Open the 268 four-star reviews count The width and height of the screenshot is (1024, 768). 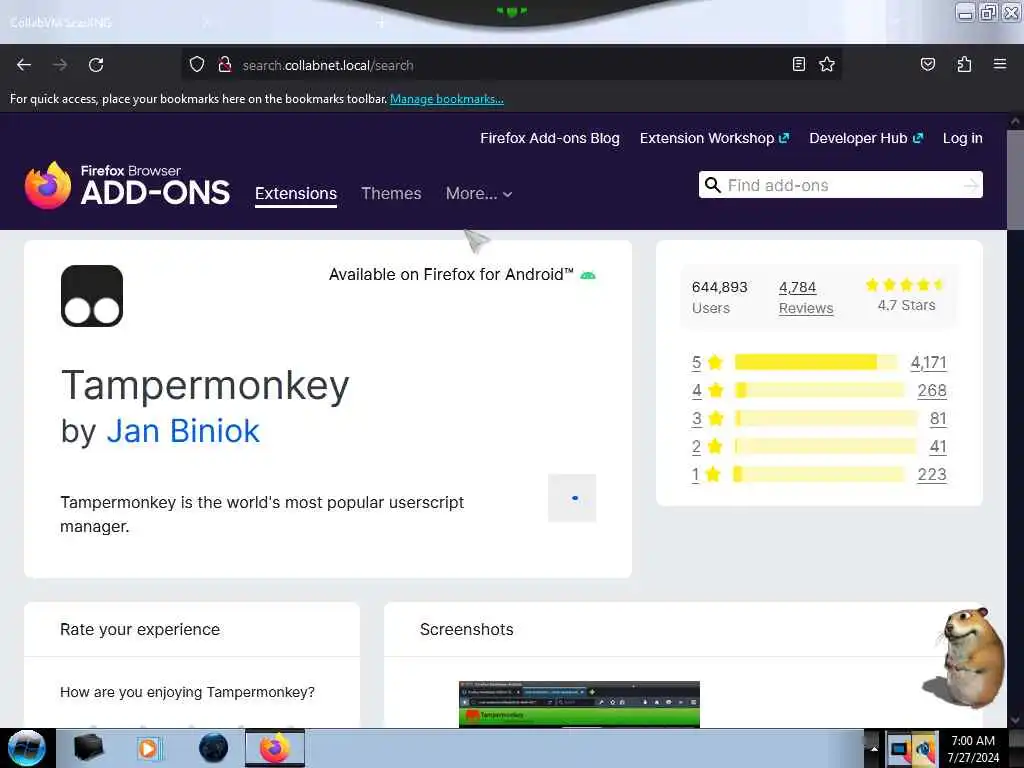pyautogui.click(x=932, y=390)
